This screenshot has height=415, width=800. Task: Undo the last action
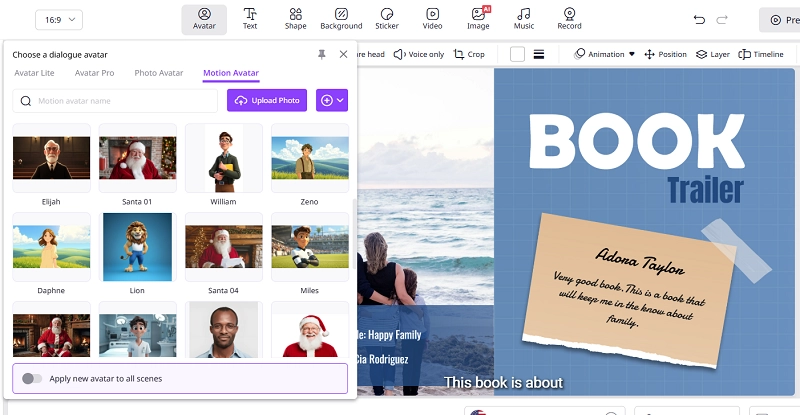tap(699, 20)
